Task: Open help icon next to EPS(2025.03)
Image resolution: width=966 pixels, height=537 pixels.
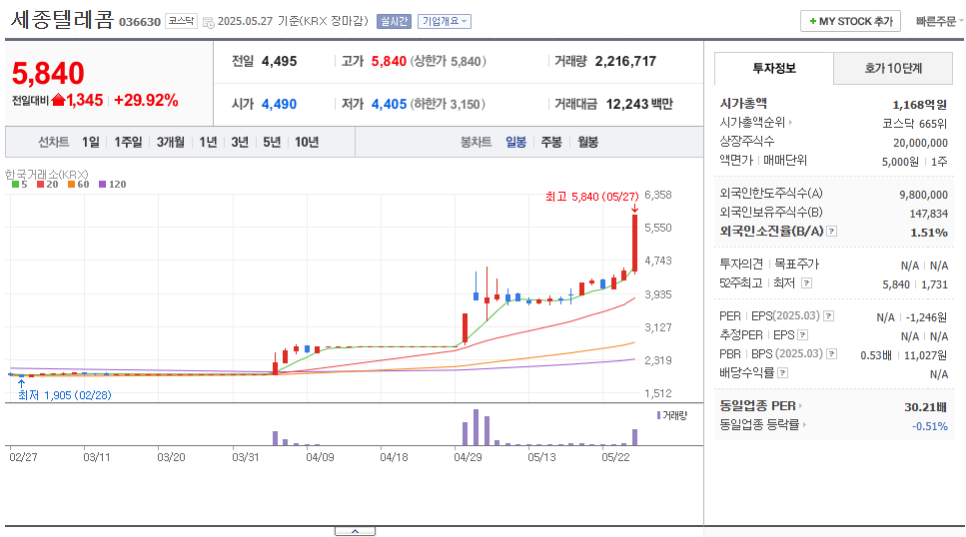Action: point(829,317)
